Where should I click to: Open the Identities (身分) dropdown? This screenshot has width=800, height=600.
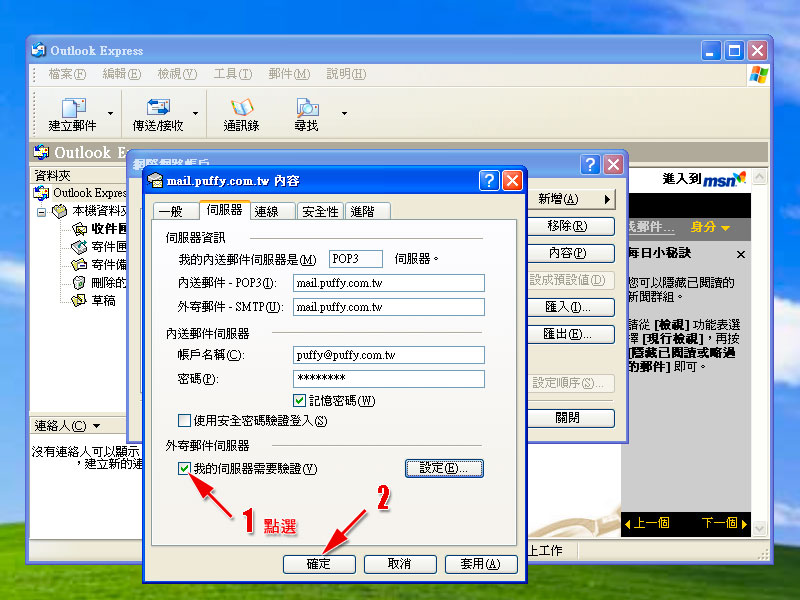pyautogui.click(x=710, y=227)
